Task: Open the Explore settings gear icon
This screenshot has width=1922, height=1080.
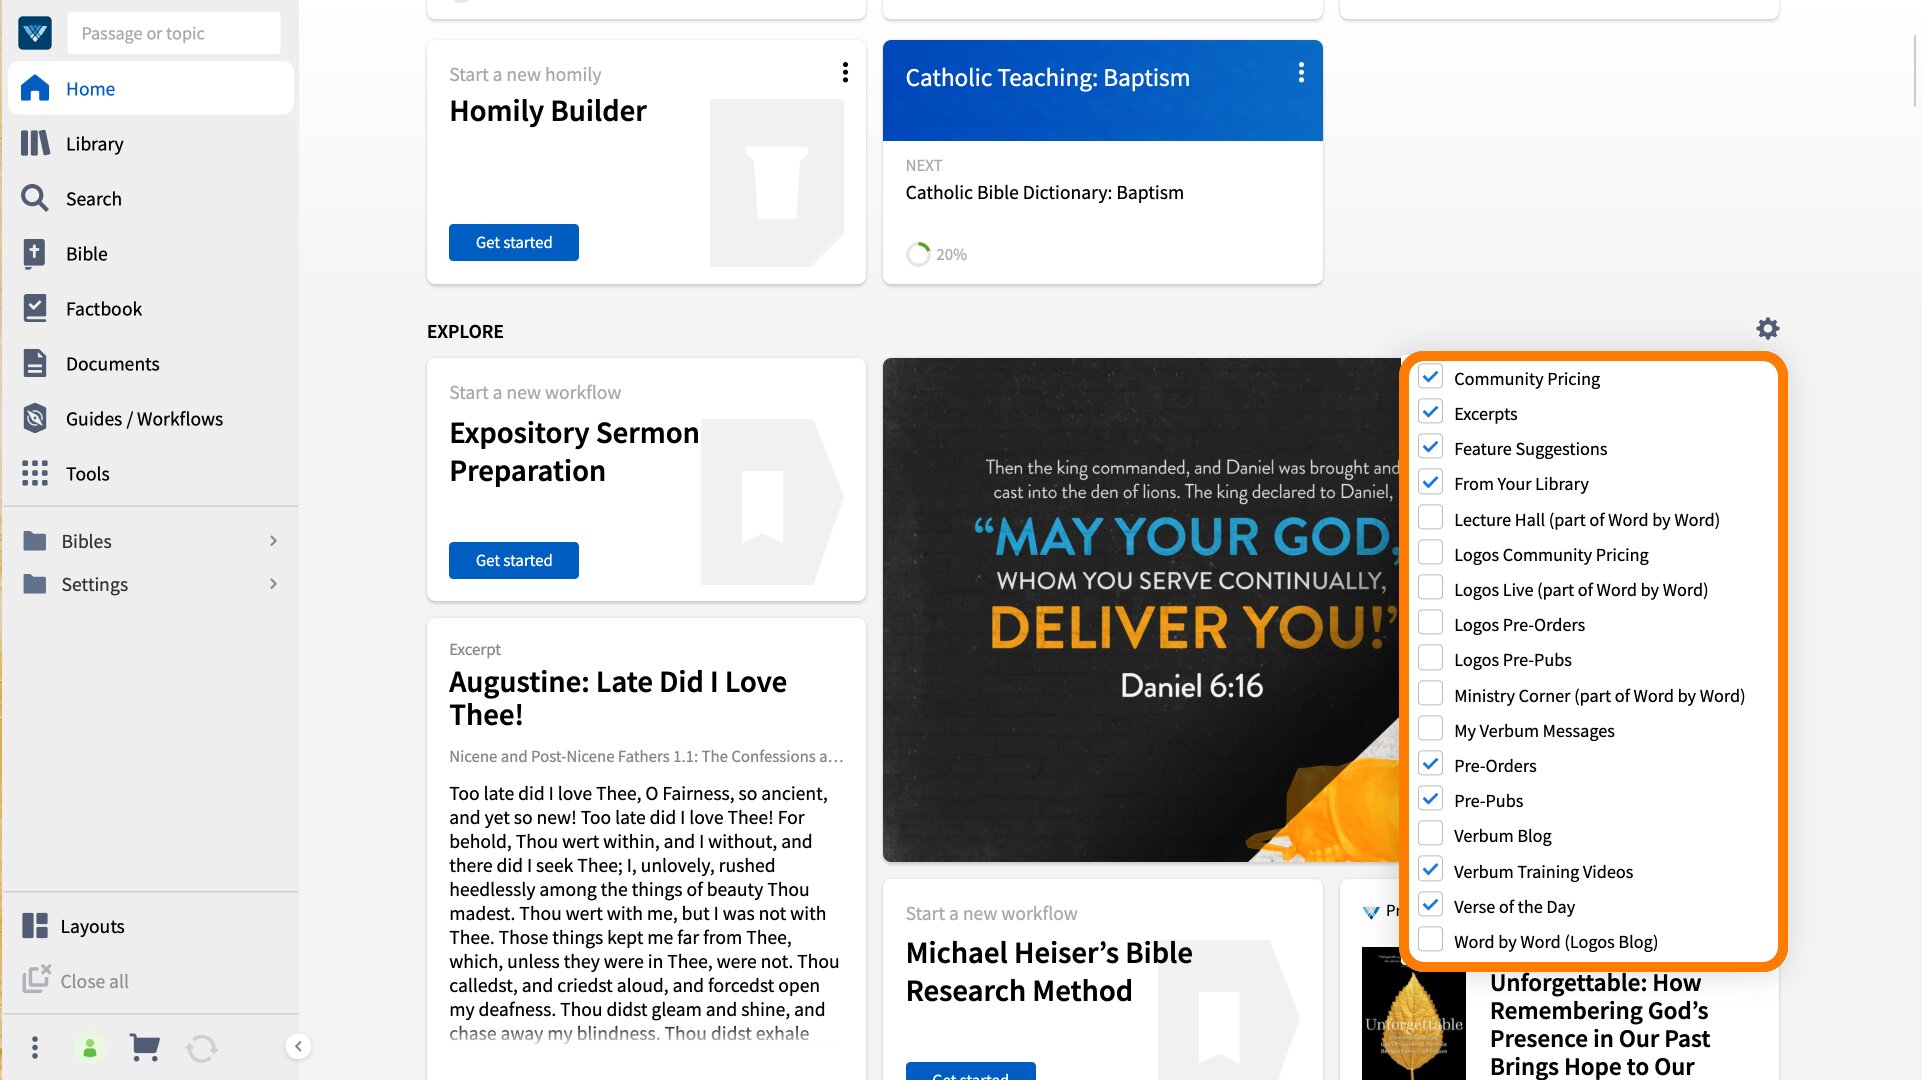Action: [x=1768, y=329]
